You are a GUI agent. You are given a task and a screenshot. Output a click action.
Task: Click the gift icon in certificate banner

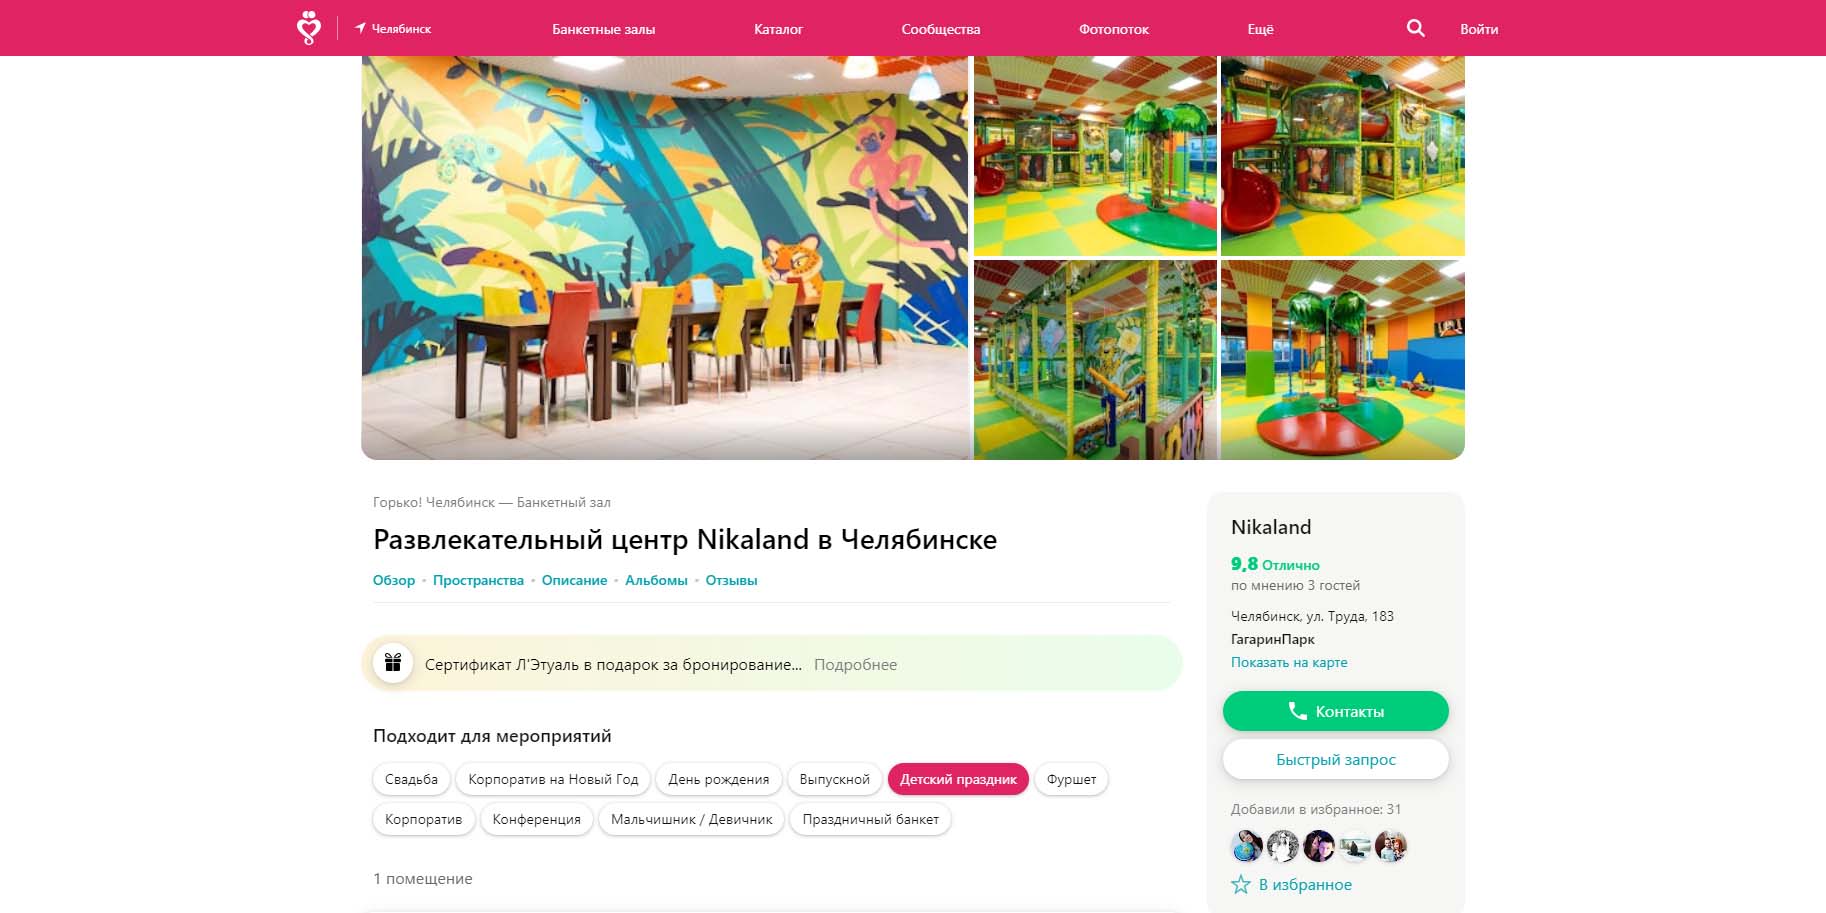coord(393,663)
